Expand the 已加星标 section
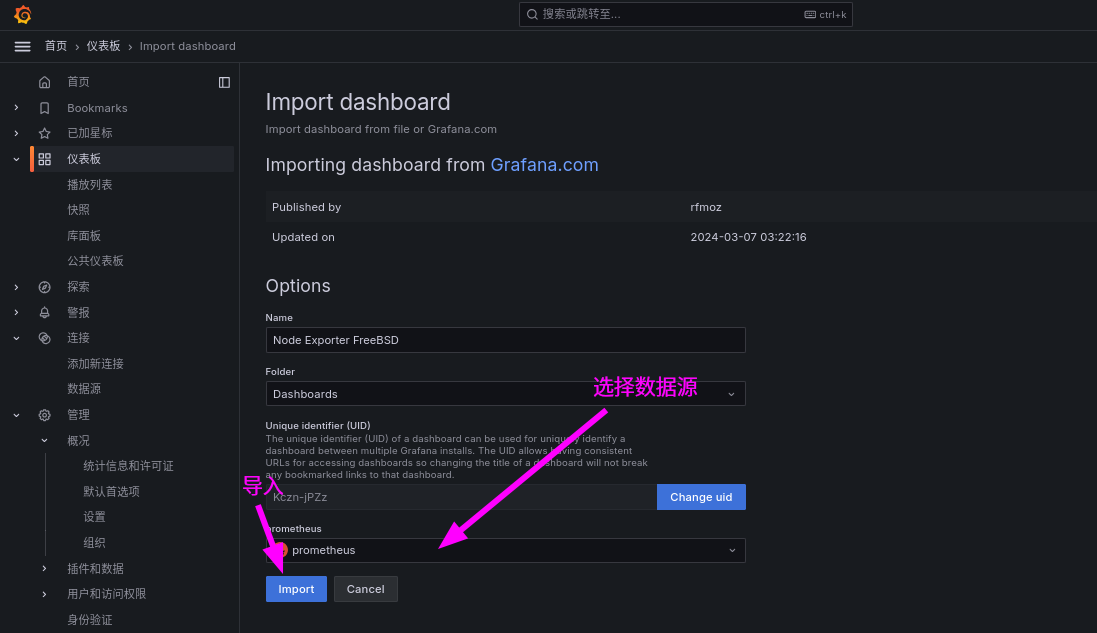The image size is (1097, 633). tap(16, 133)
